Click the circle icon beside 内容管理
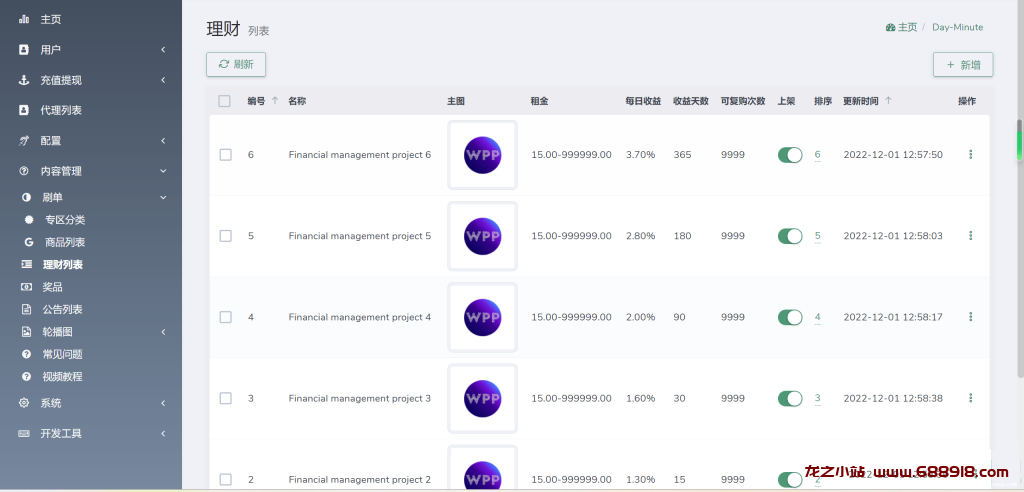This screenshot has height=492, width=1024. [x=24, y=171]
